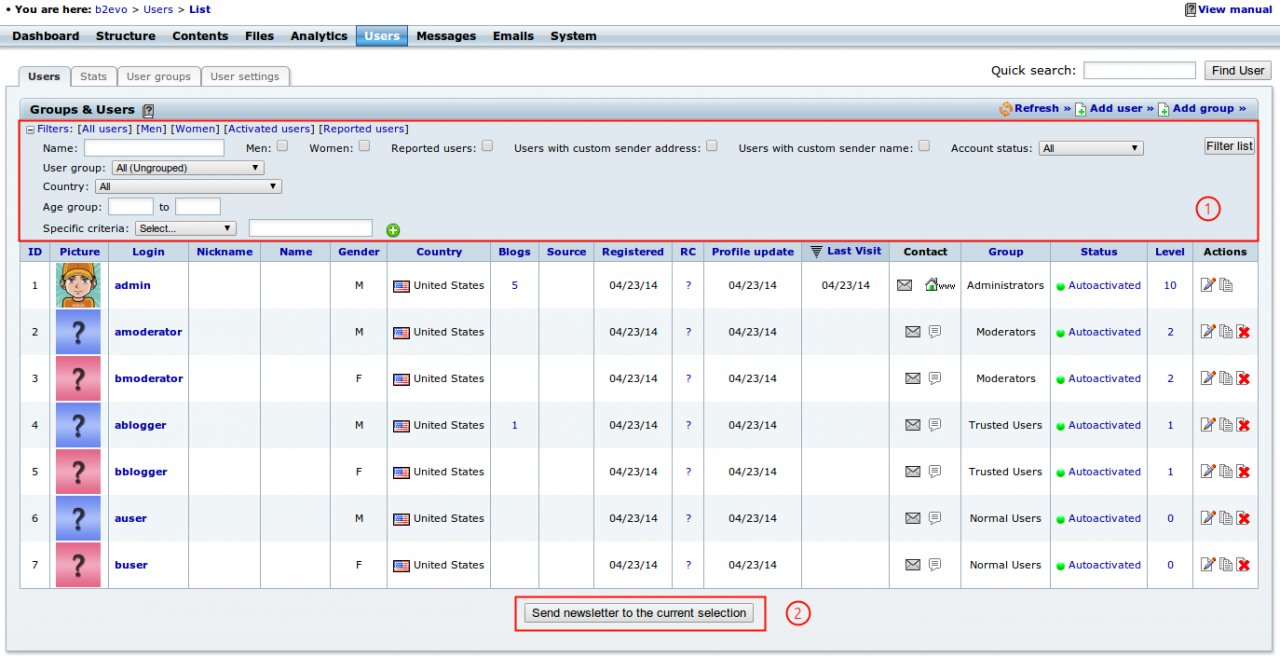Check the Women filter checkbox
The image size is (1280, 658).
[x=365, y=145]
